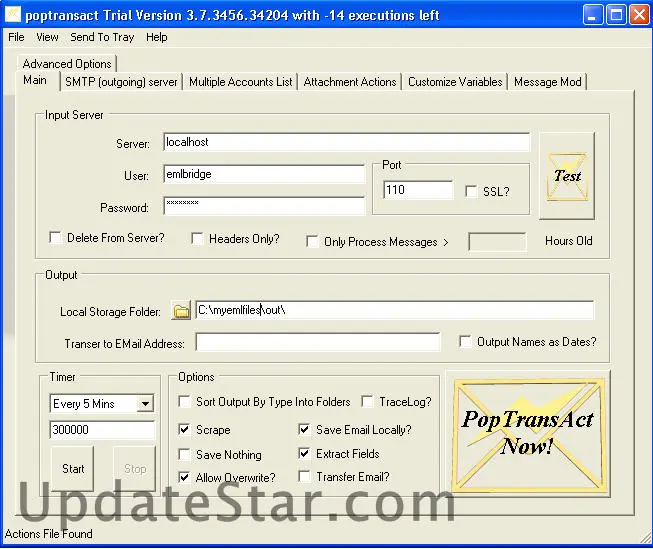653x549 pixels.
Task: Maximize the poptransact window
Action: 616,15
